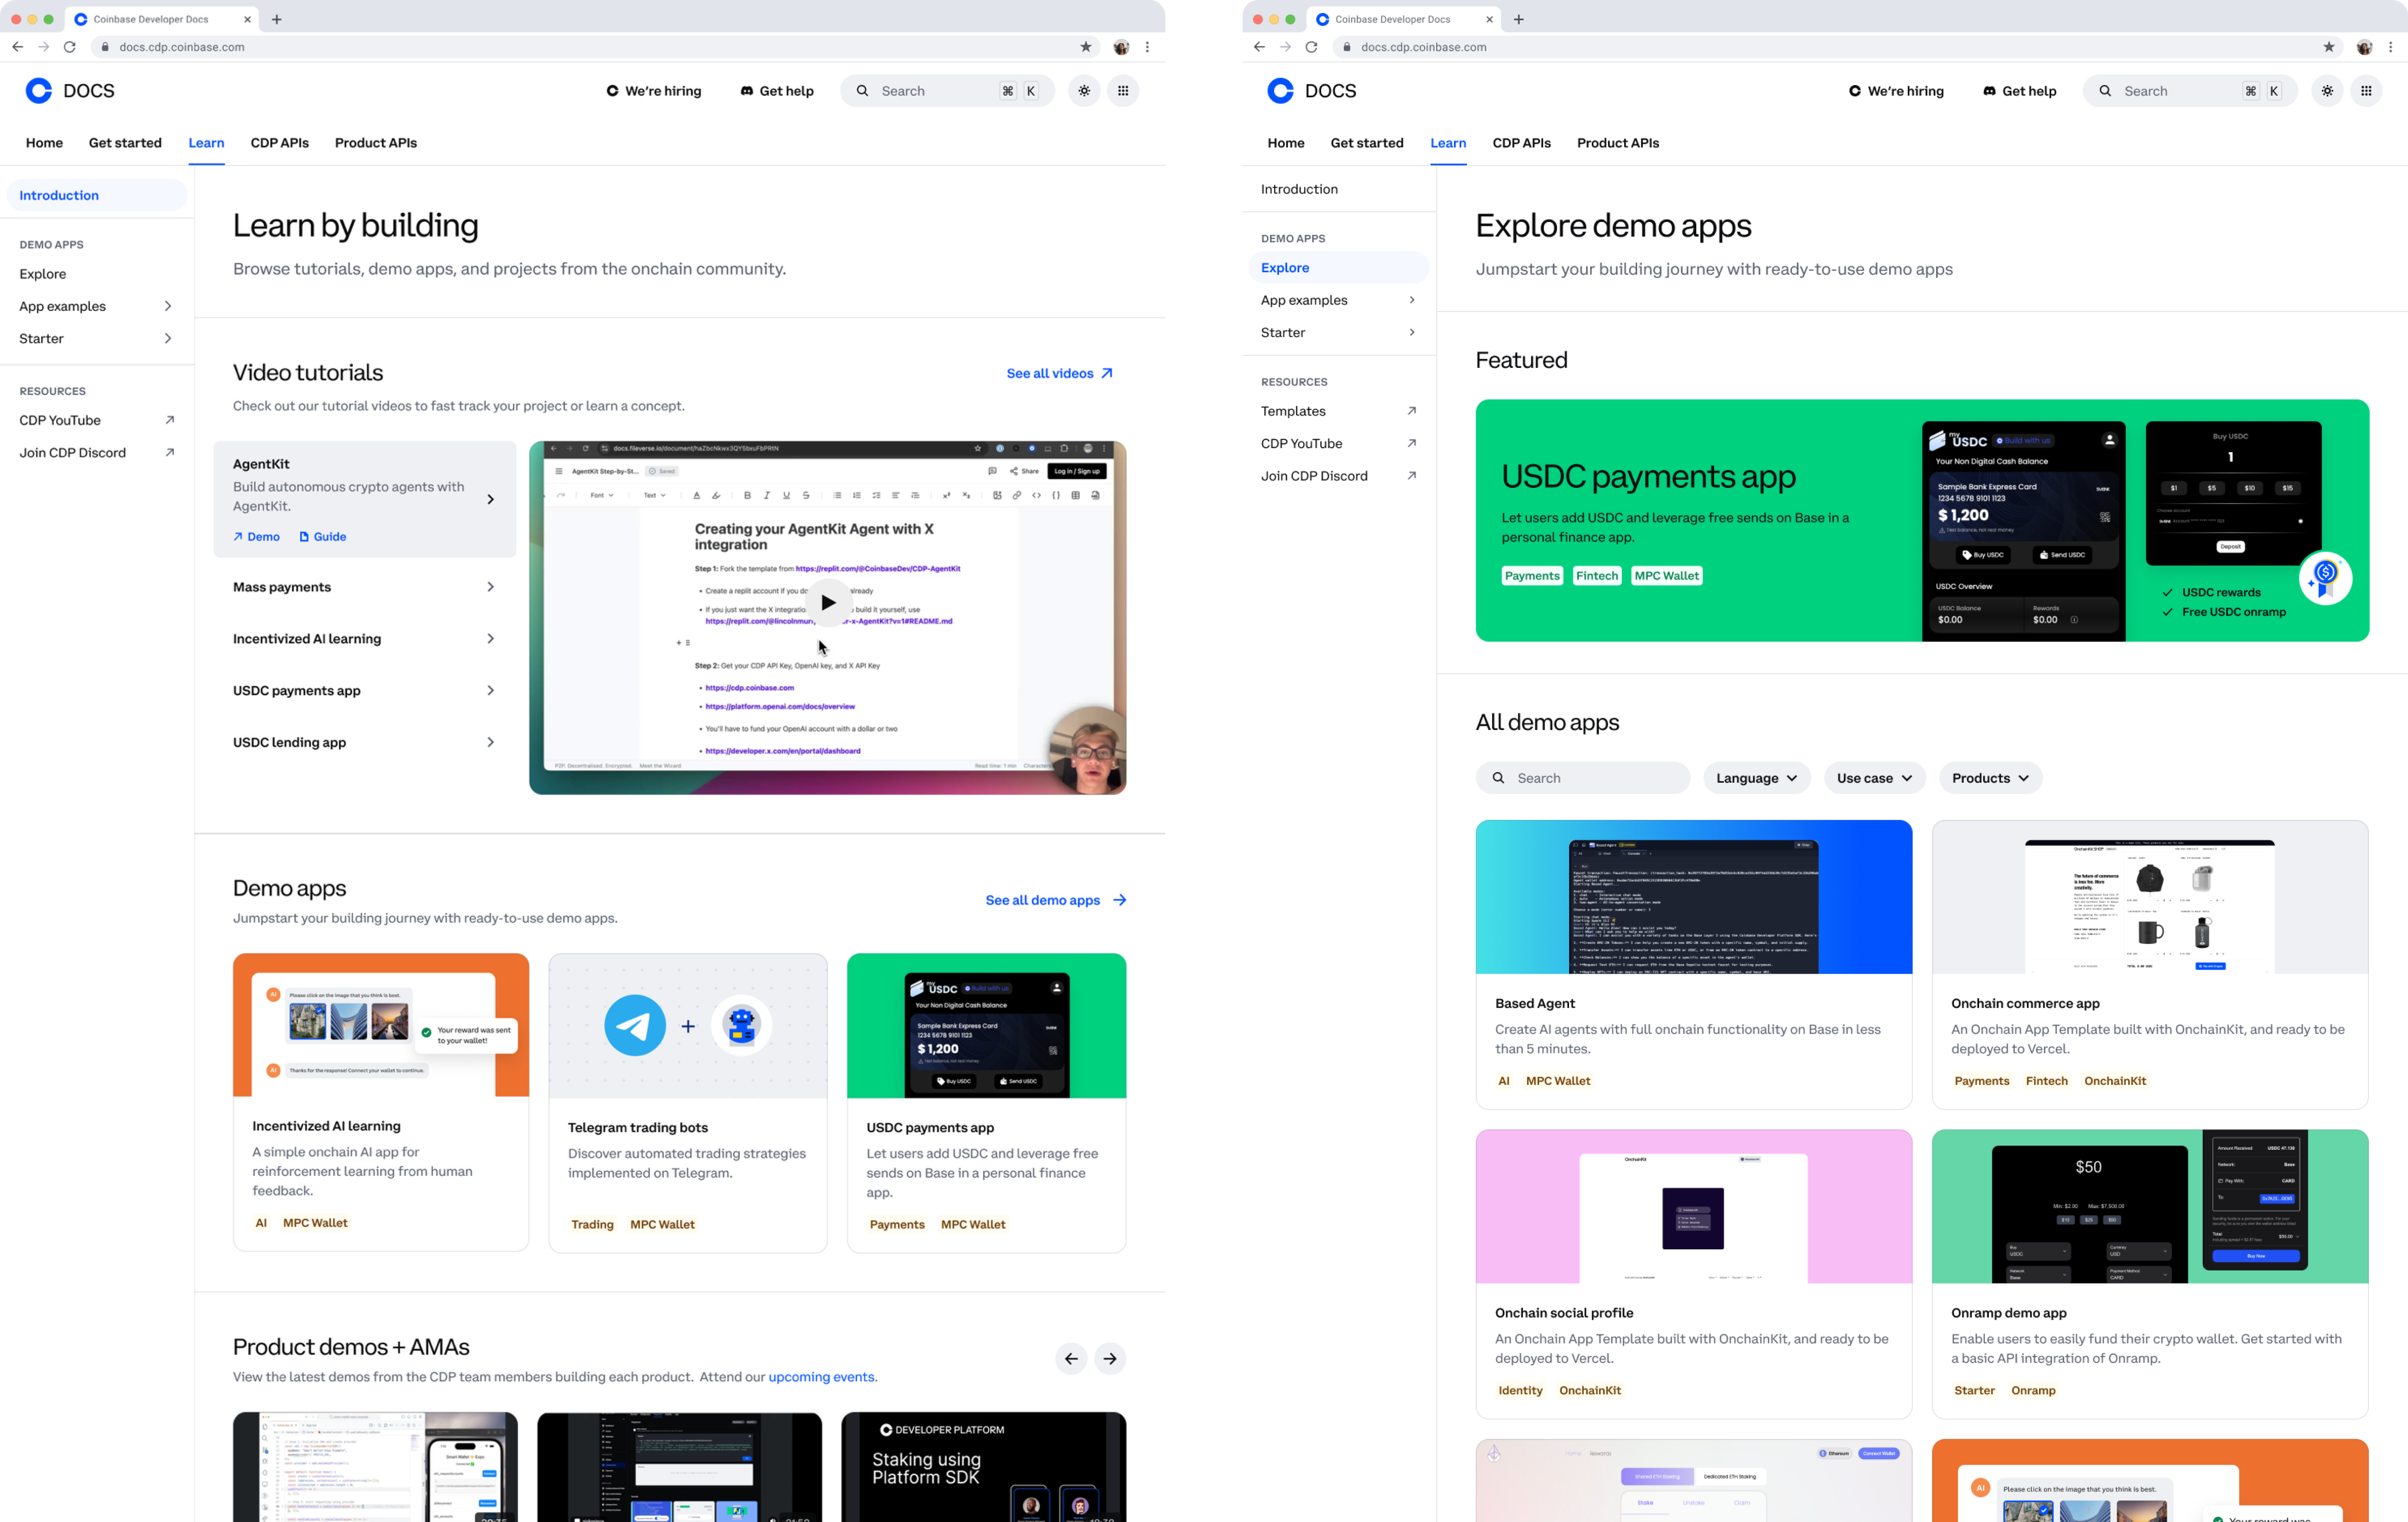The height and width of the screenshot is (1522, 2408).
Task: Toggle light/dark theme in left window
Action: tap(1084, 91)
